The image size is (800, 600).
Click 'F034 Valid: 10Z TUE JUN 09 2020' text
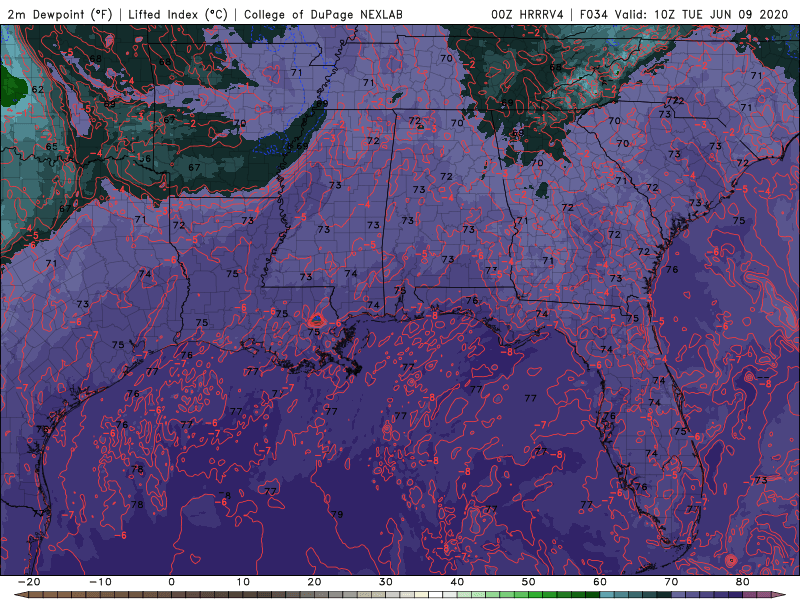684,14
